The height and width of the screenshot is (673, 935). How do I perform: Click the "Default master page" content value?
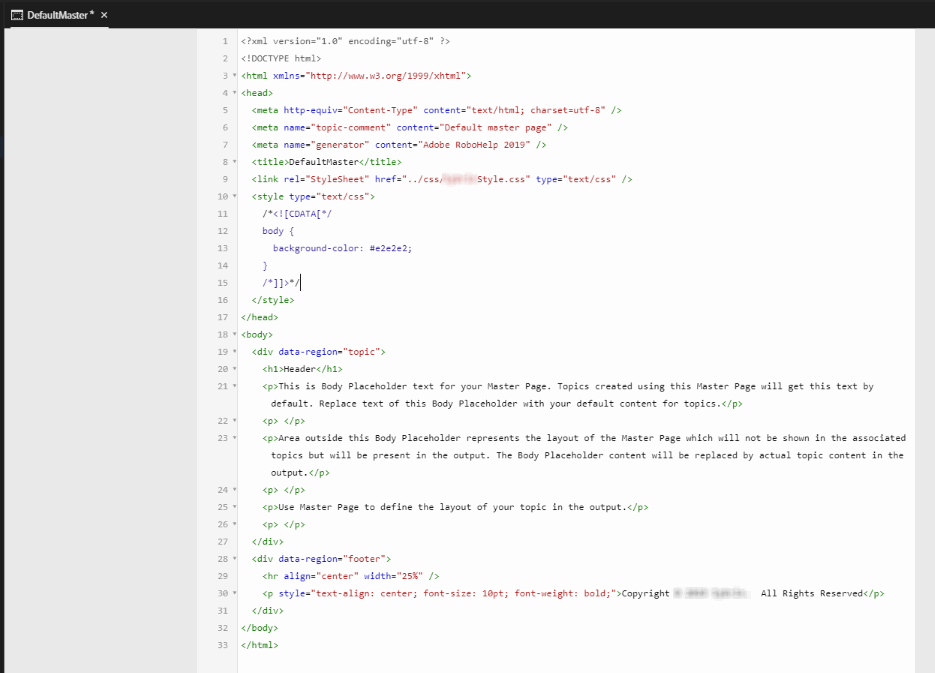[495, 128]
